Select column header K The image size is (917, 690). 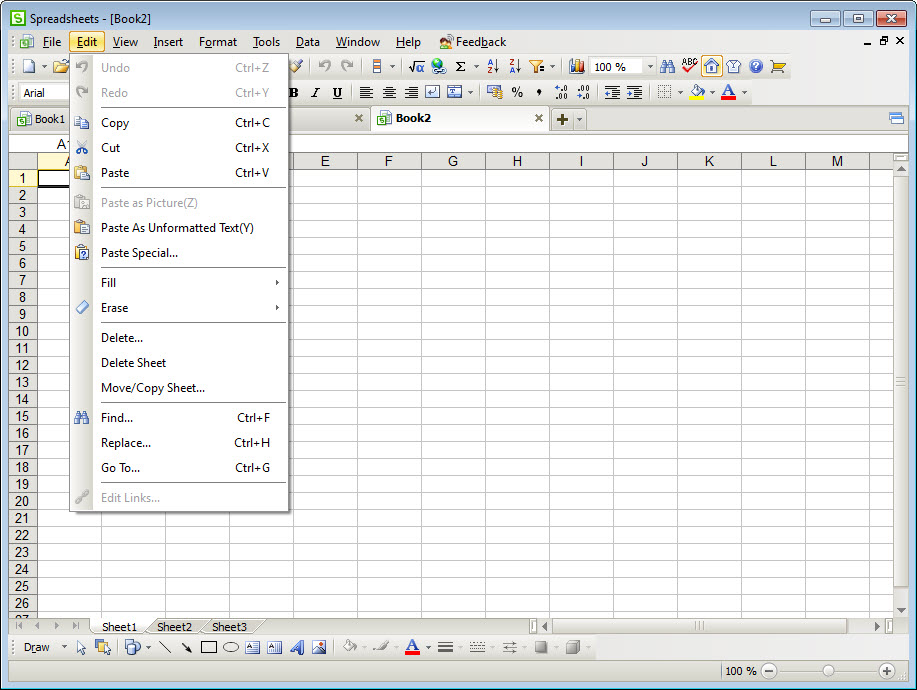[709, 161]
